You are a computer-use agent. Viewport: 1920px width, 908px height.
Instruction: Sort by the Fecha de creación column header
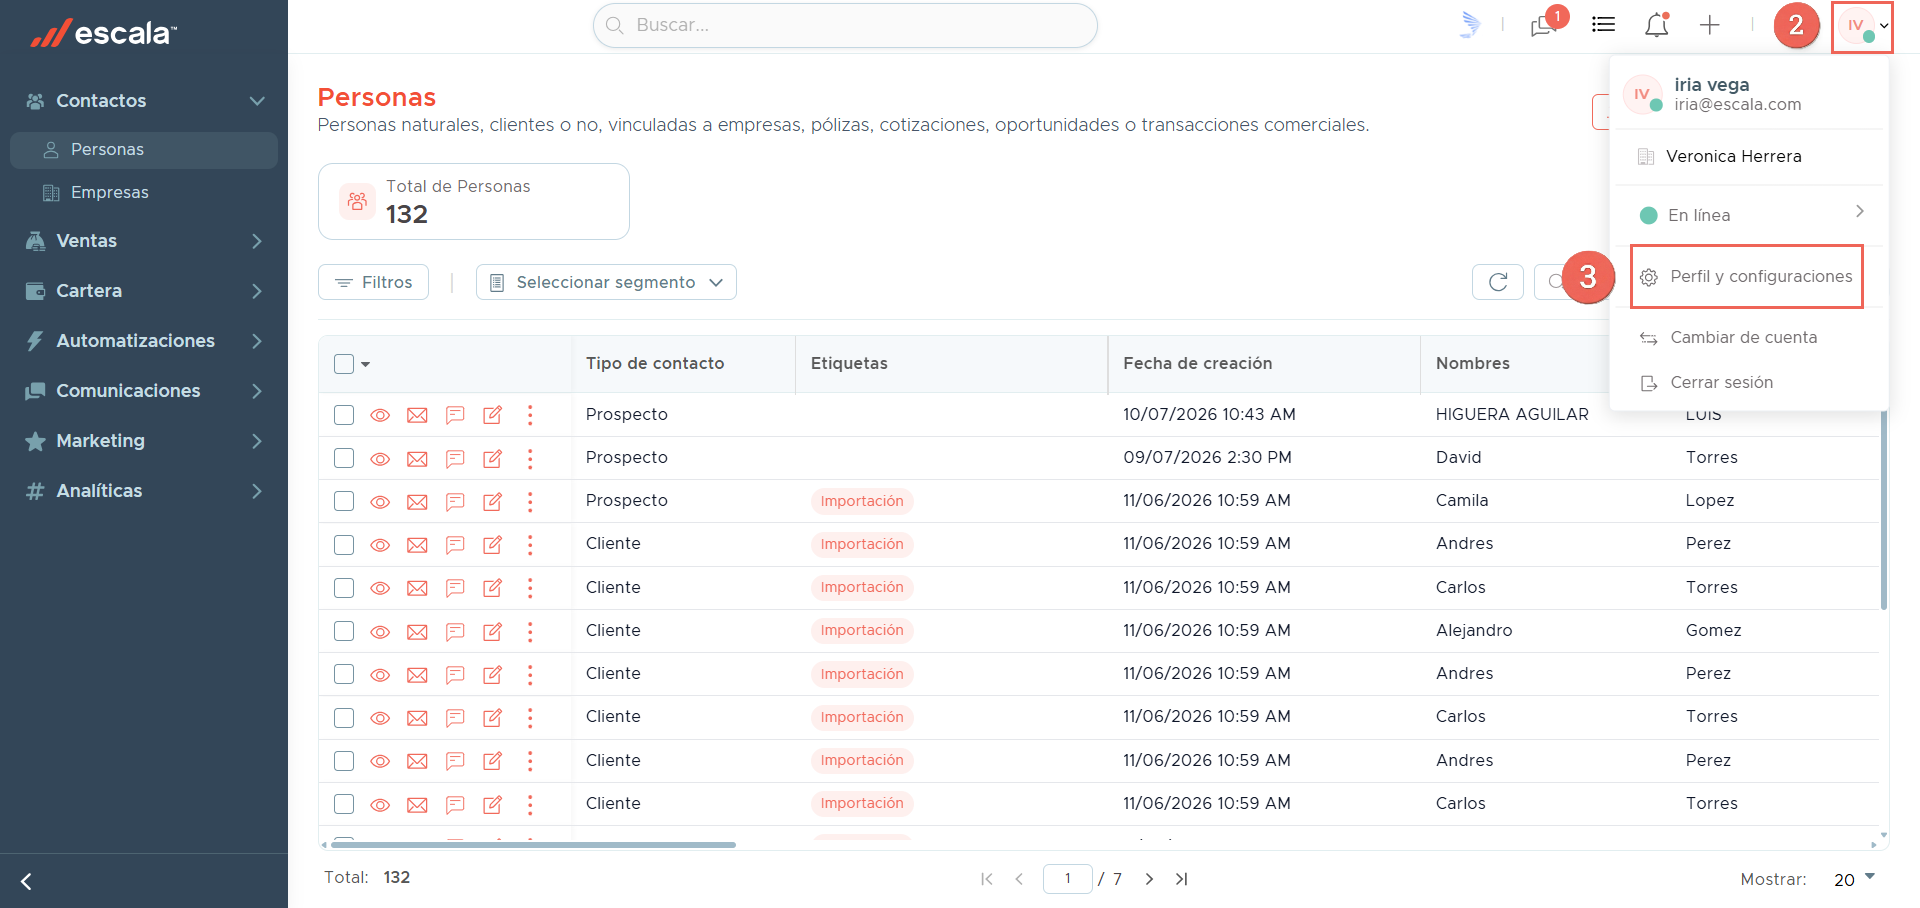pyautogui.click(x=1197, y=364)
